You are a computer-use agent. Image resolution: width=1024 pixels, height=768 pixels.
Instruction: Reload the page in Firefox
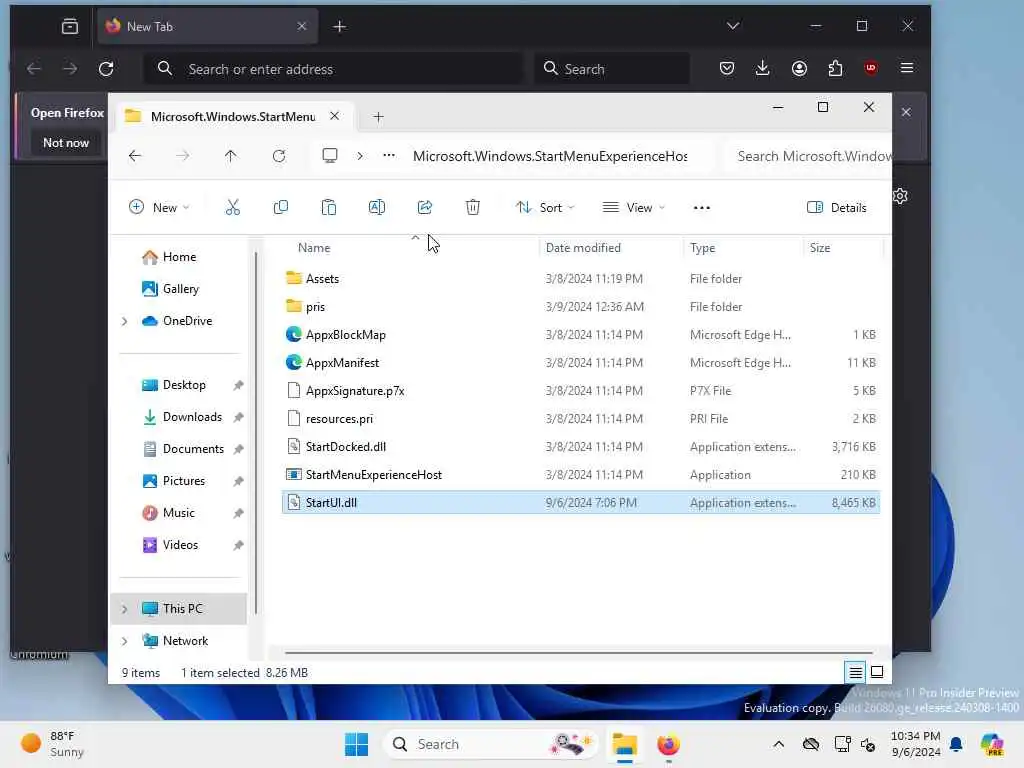click(106, 69)
